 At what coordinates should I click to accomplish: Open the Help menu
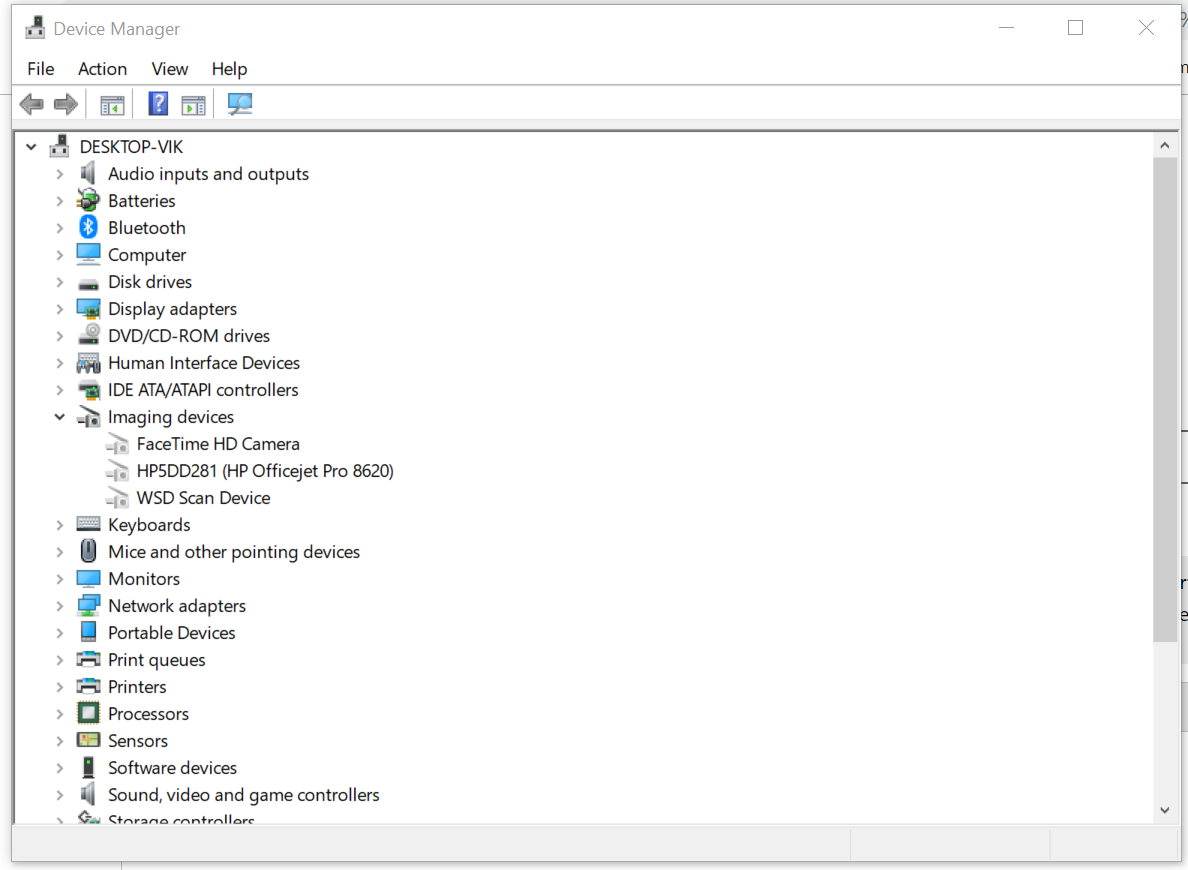pyautogui.click(x=229, y=69)
